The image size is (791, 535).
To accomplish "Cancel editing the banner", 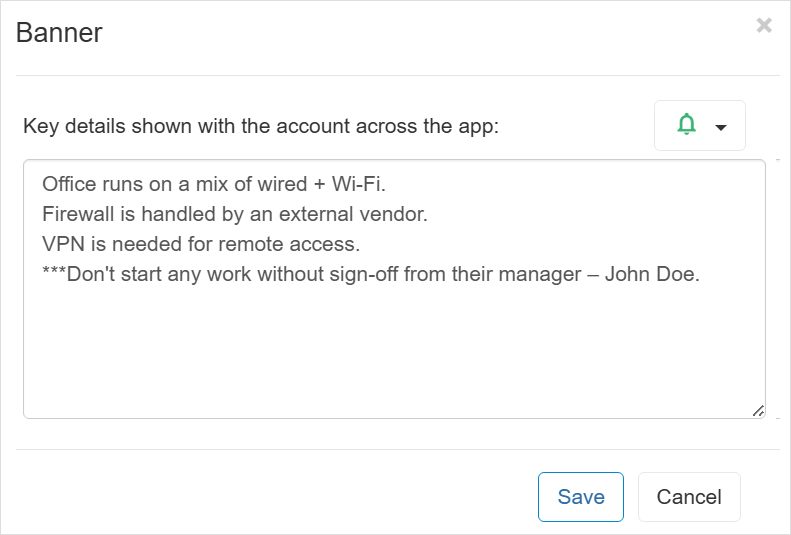I will [689, 497].
